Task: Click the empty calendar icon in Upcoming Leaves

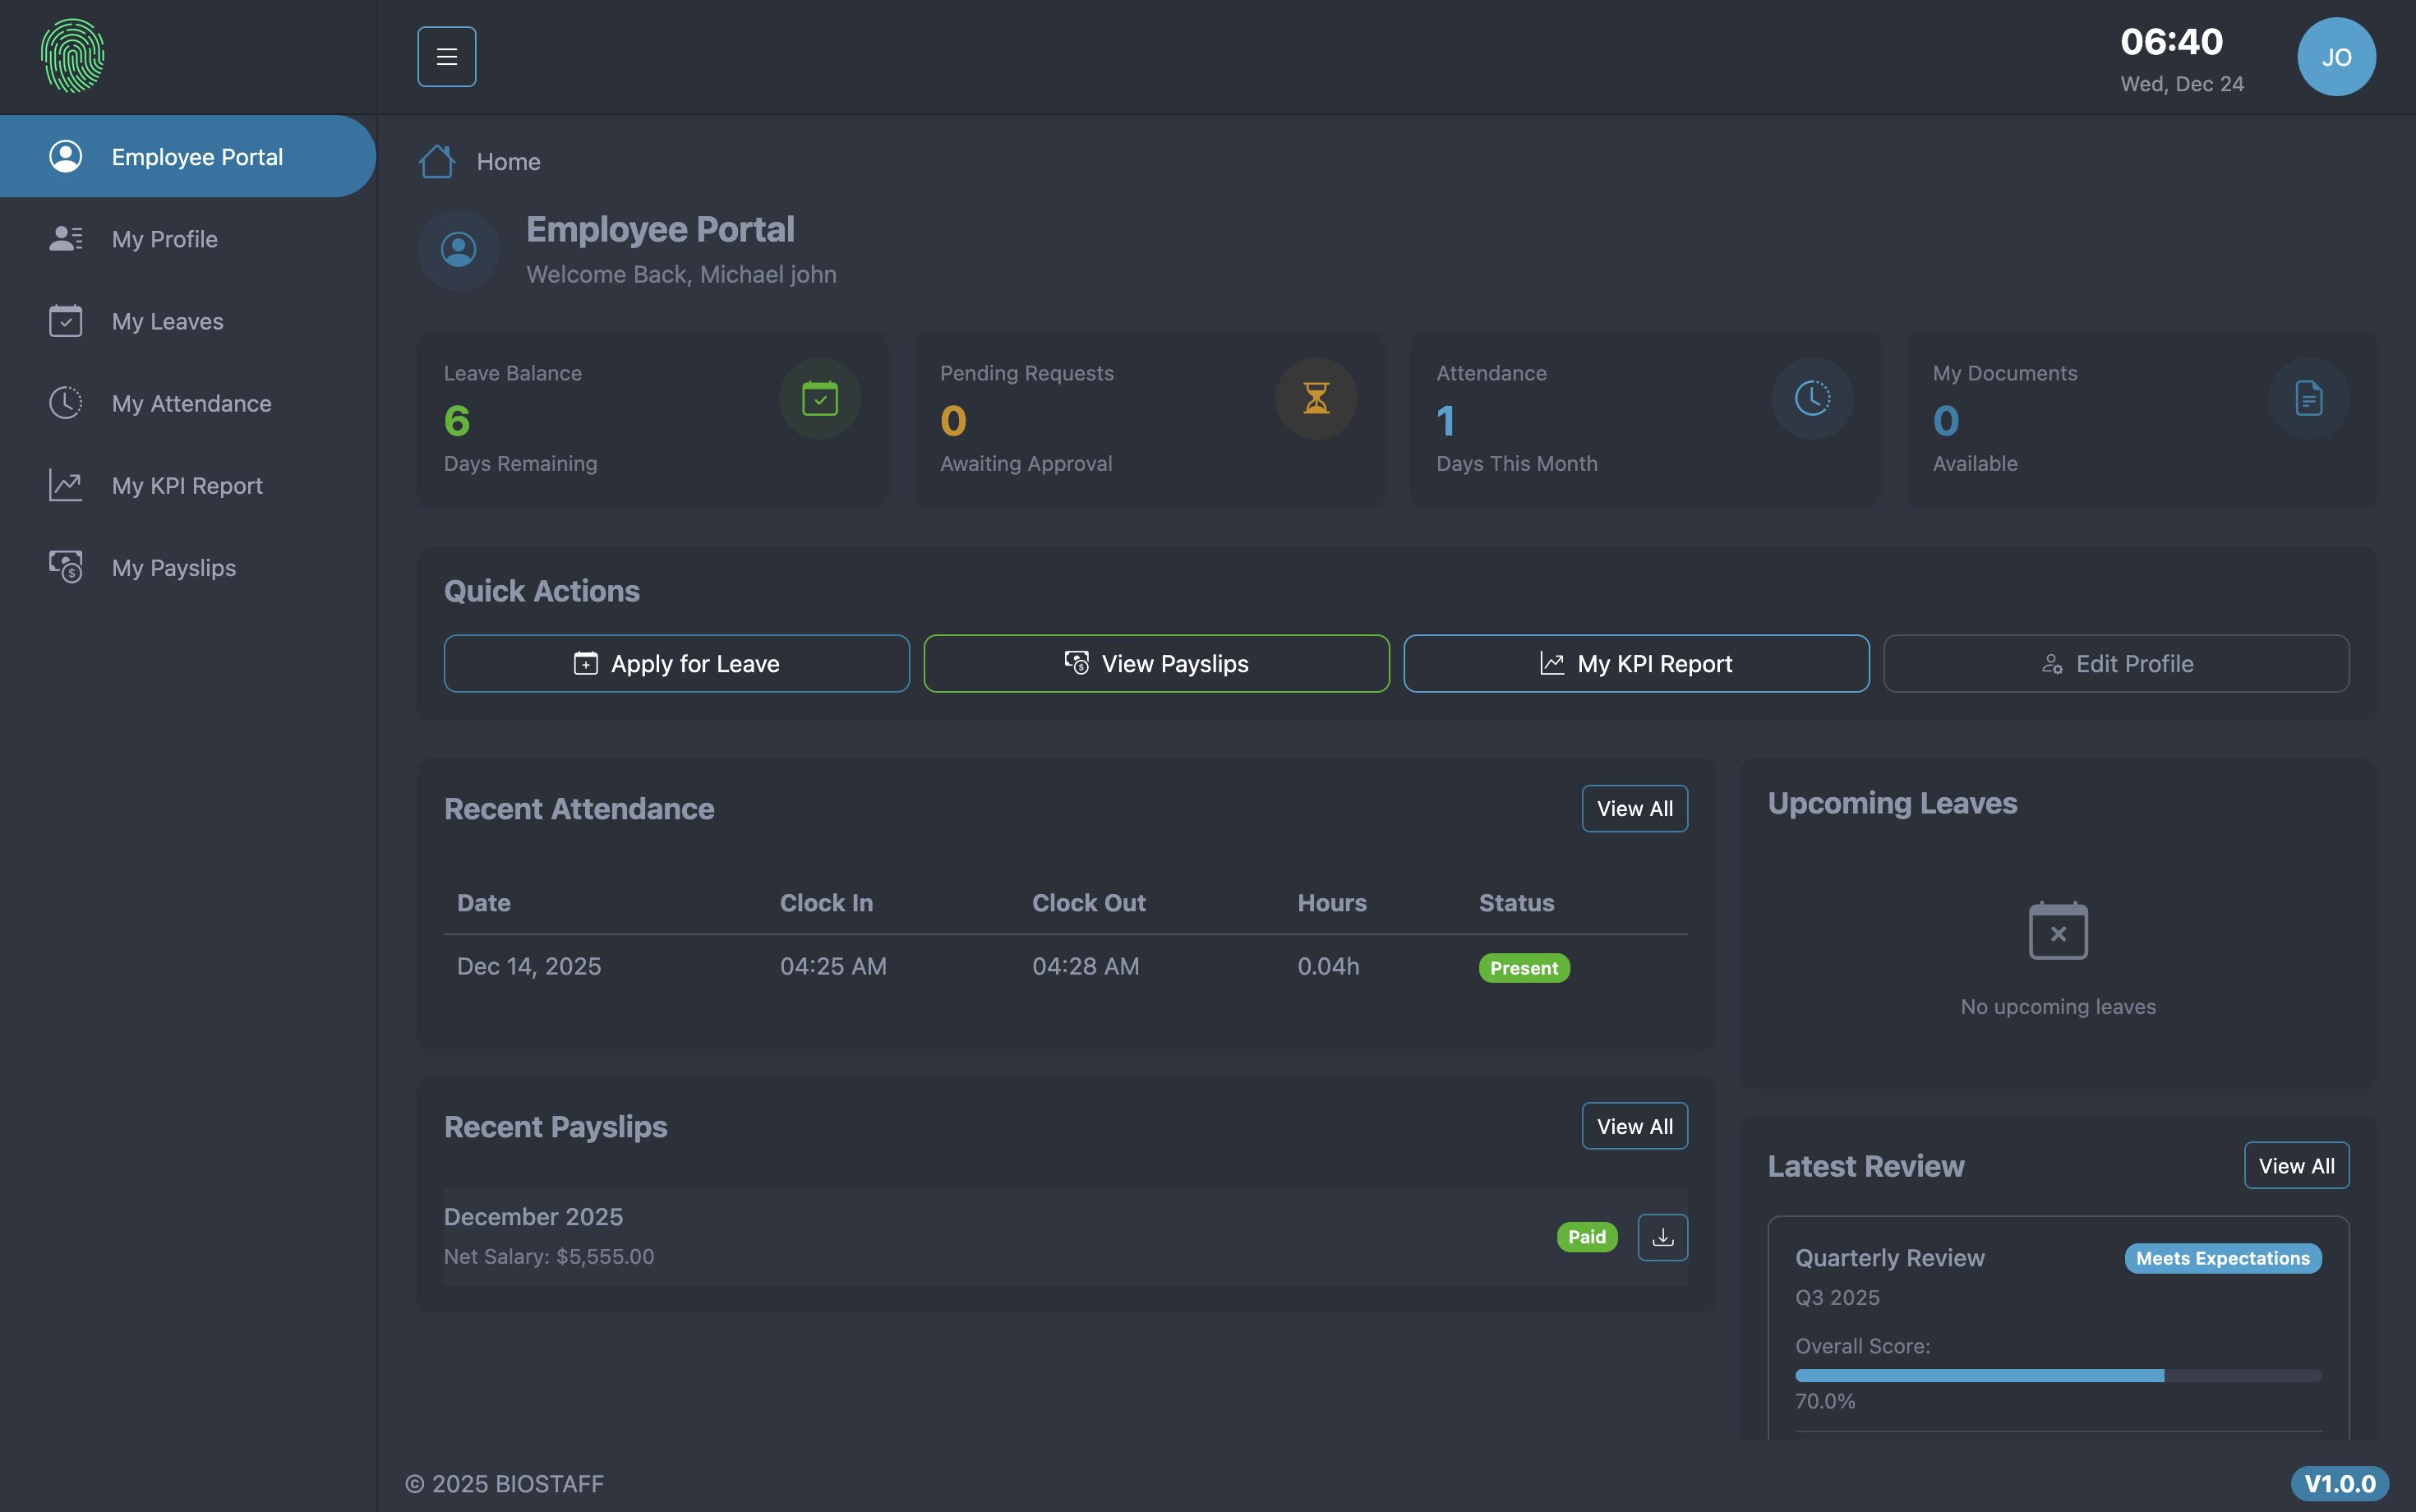Action: [2057, 931]
